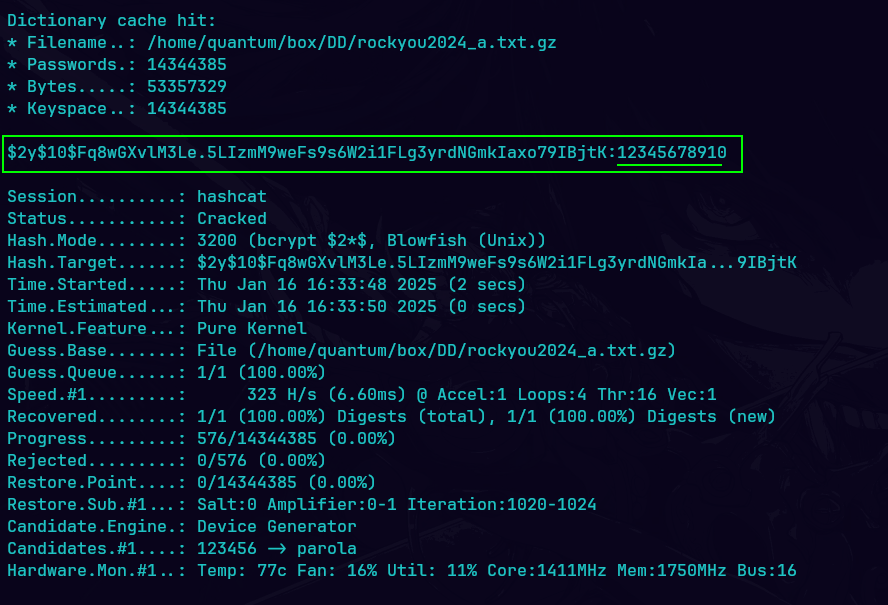This screenshot has width=888, height=605.
Task: Click the Keyspace value 14344385
Action: click(186, 108)
